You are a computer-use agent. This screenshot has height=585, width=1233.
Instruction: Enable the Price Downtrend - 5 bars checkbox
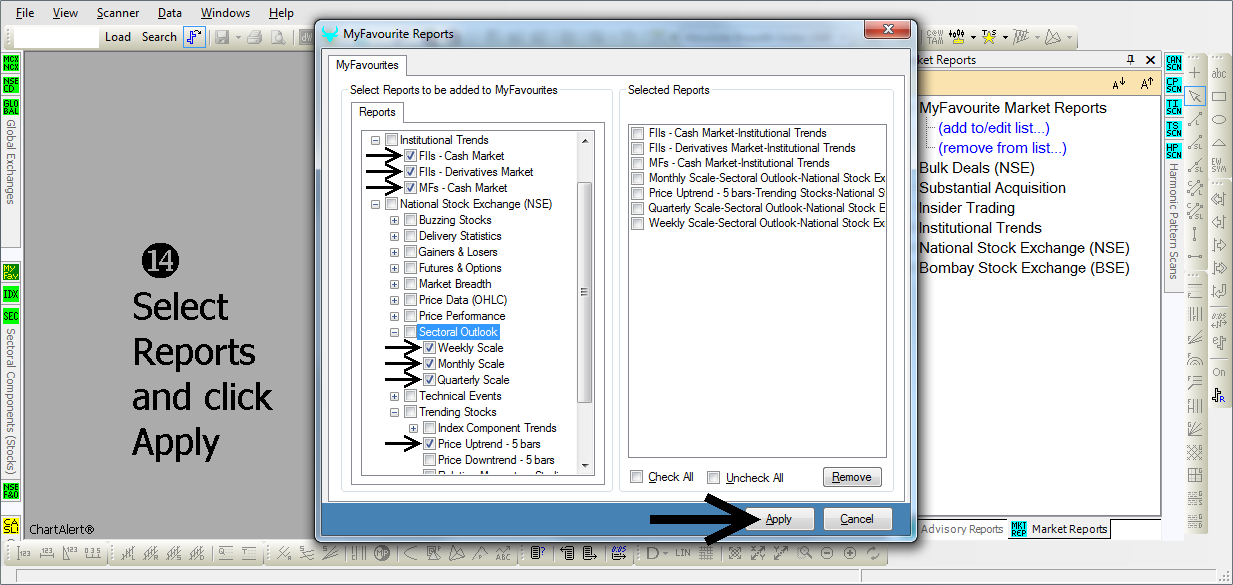pyautogui.click(x=430, y=460)
